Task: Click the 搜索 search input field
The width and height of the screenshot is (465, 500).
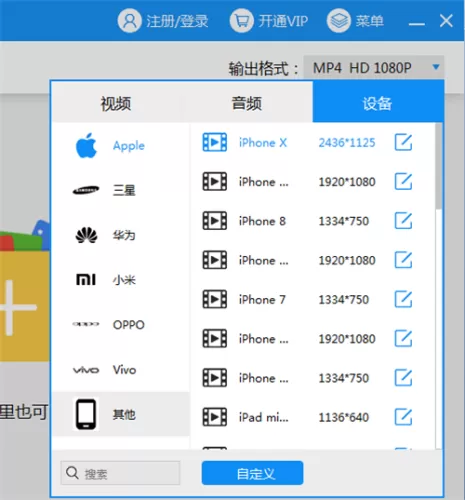Action: coord(120,473)
